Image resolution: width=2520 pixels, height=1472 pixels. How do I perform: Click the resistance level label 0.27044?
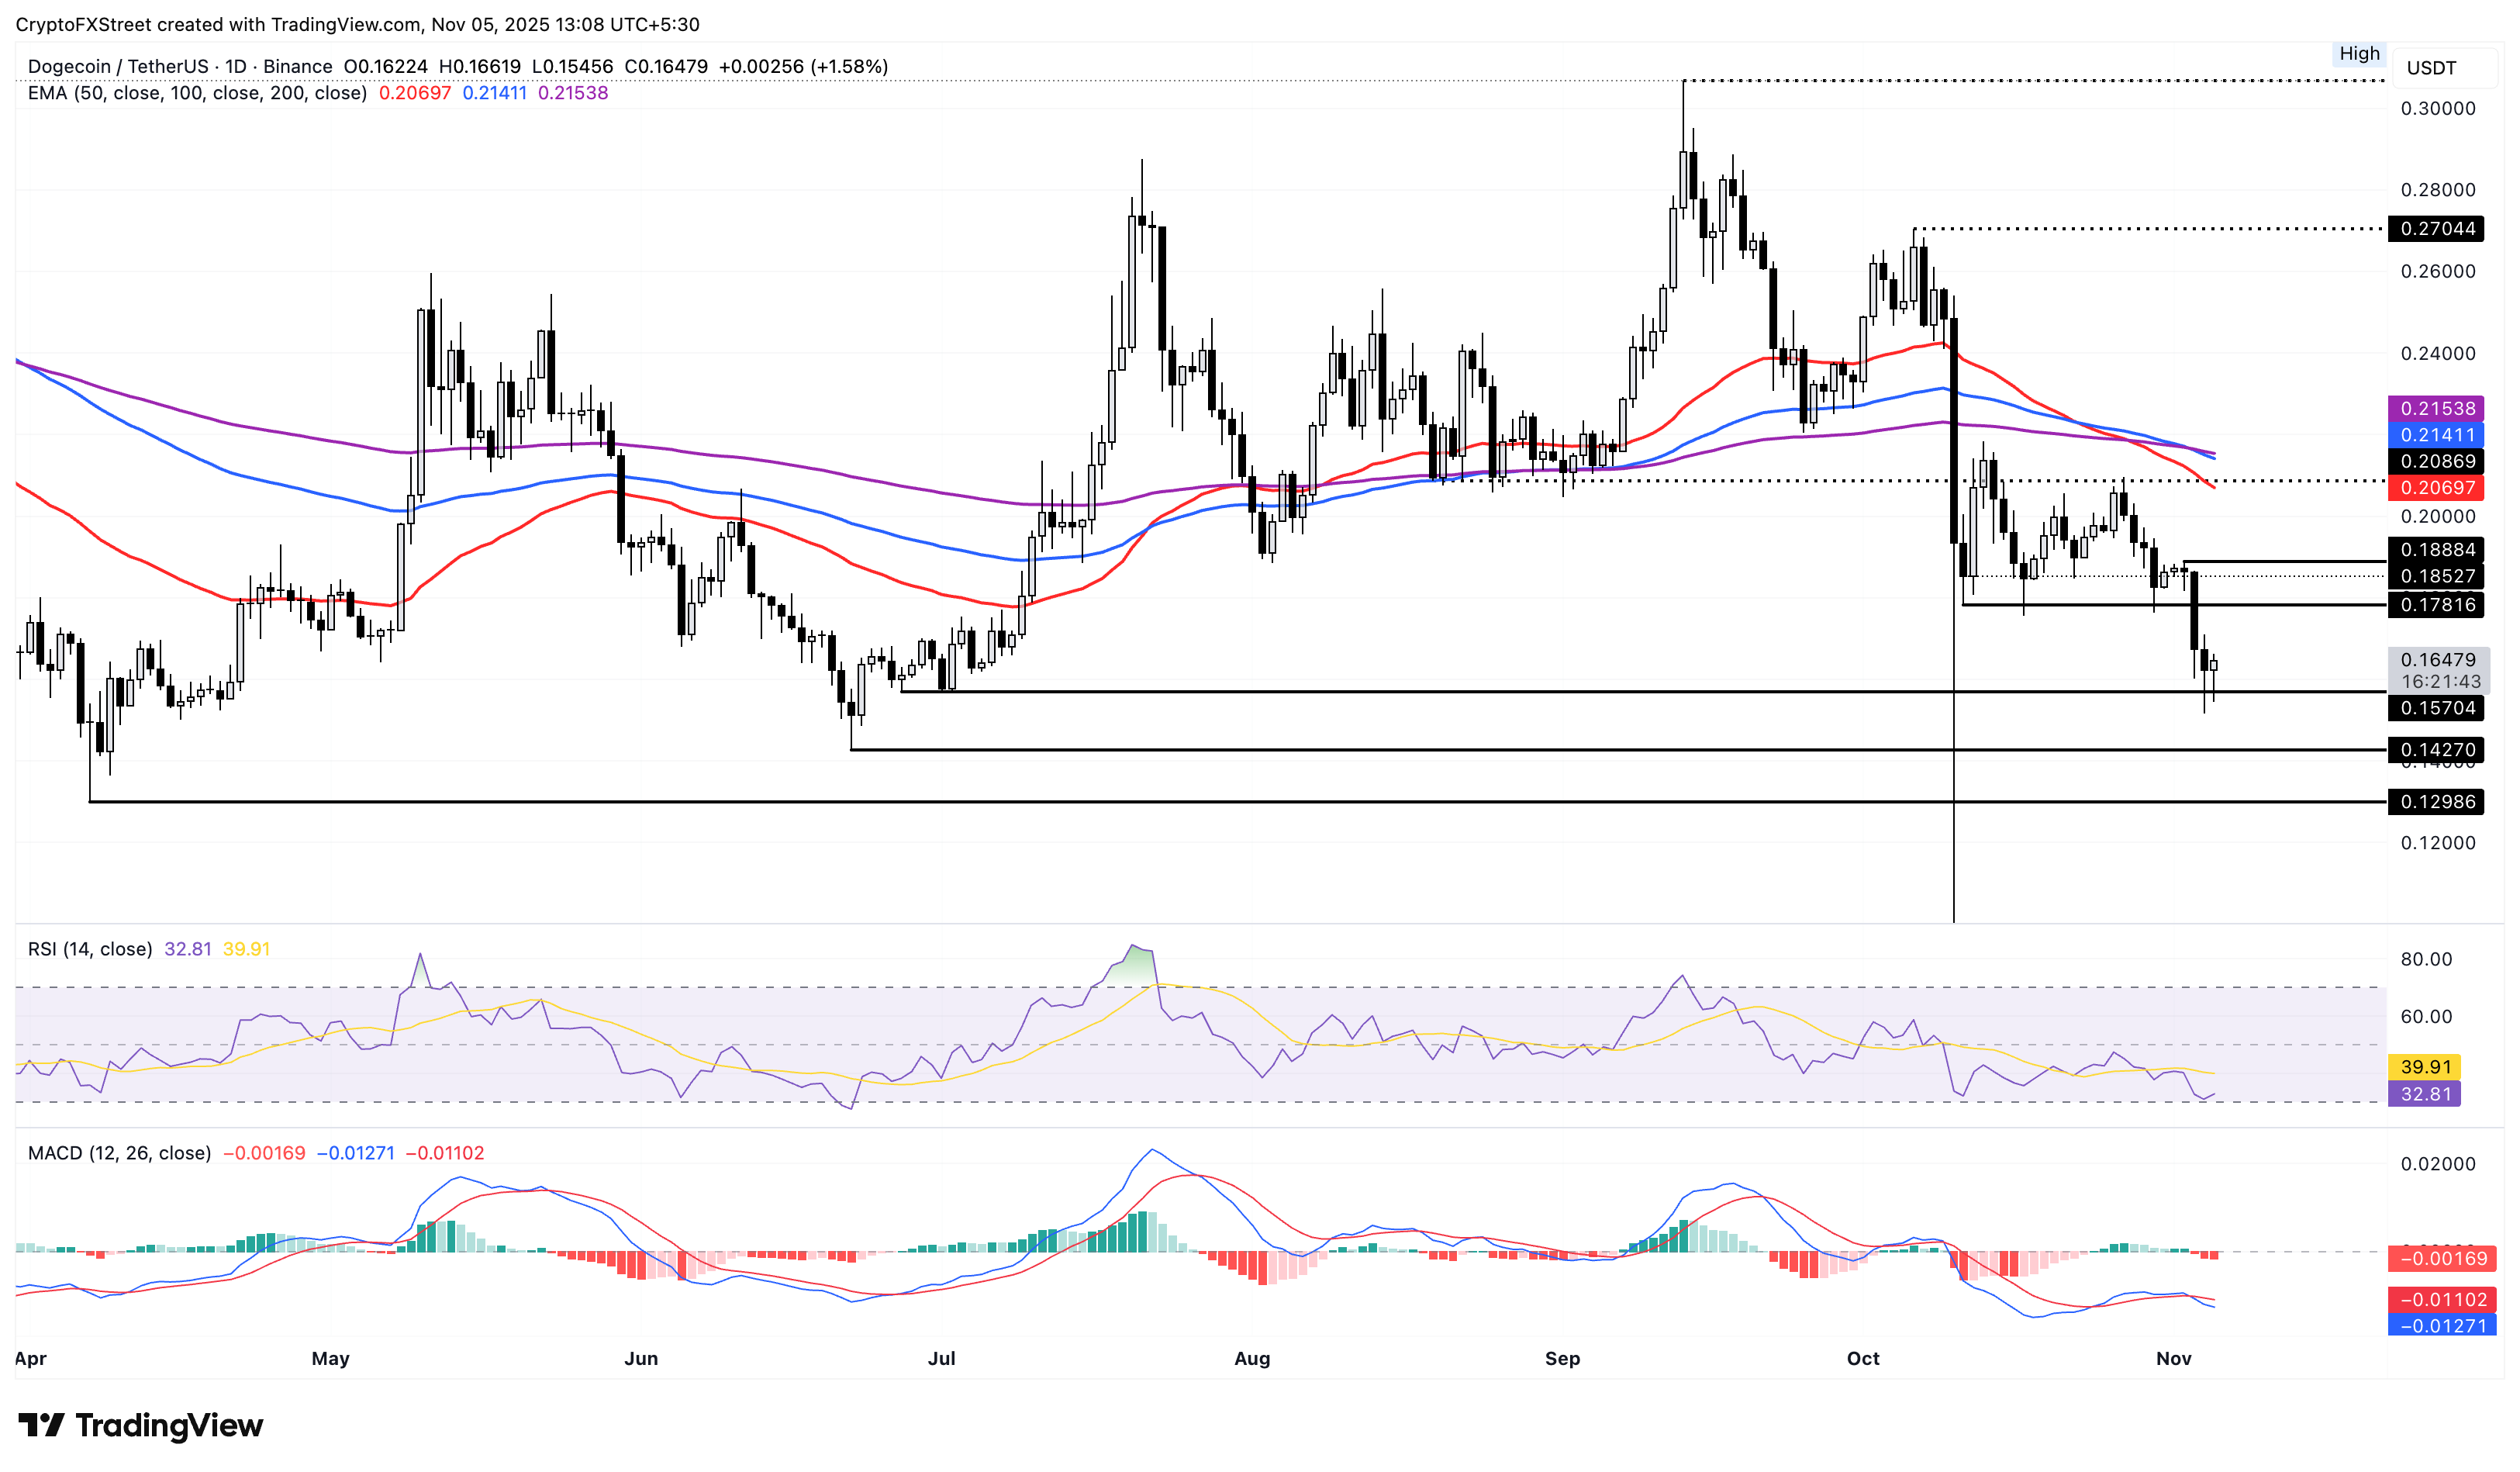[2440, 229]
